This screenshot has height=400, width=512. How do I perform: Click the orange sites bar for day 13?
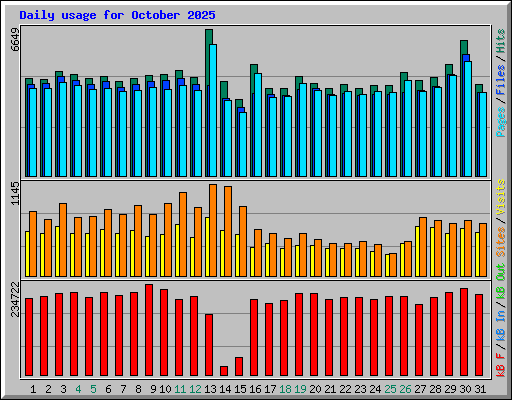[213, 230]
